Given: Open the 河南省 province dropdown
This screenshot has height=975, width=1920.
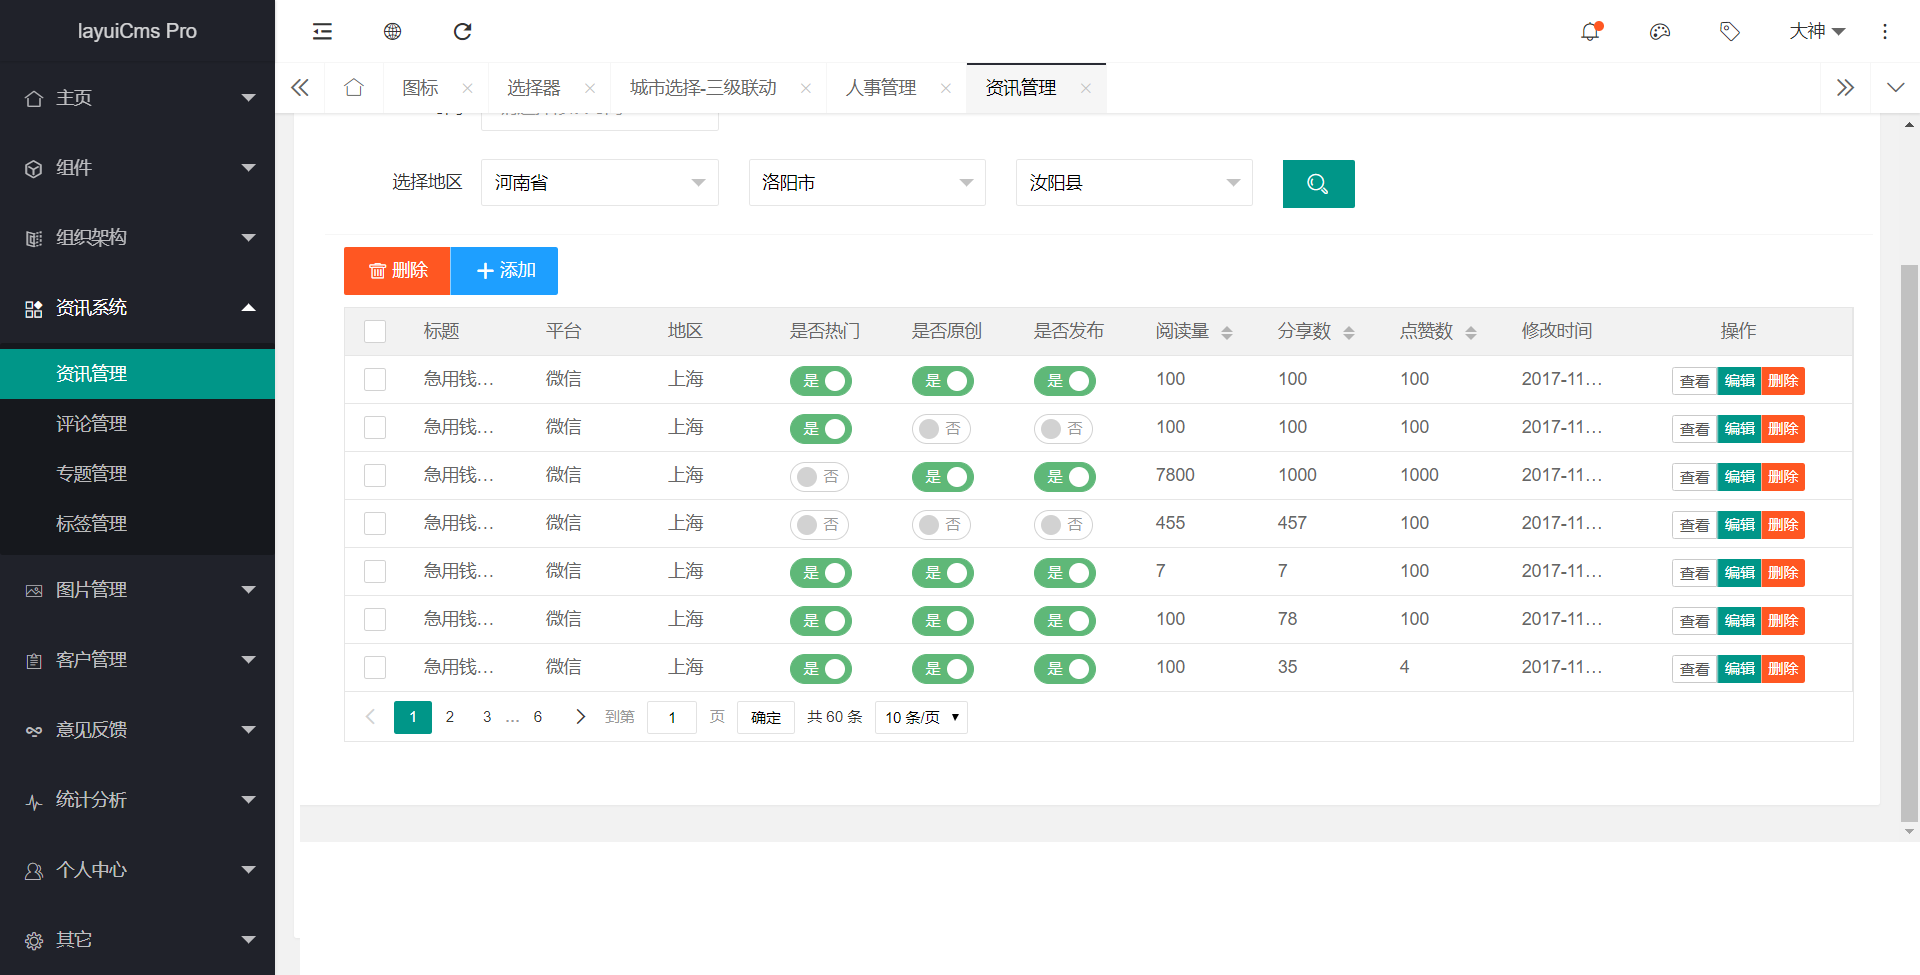Looking at the screenshot, I should pyautogui.click(x=599, y=182).
